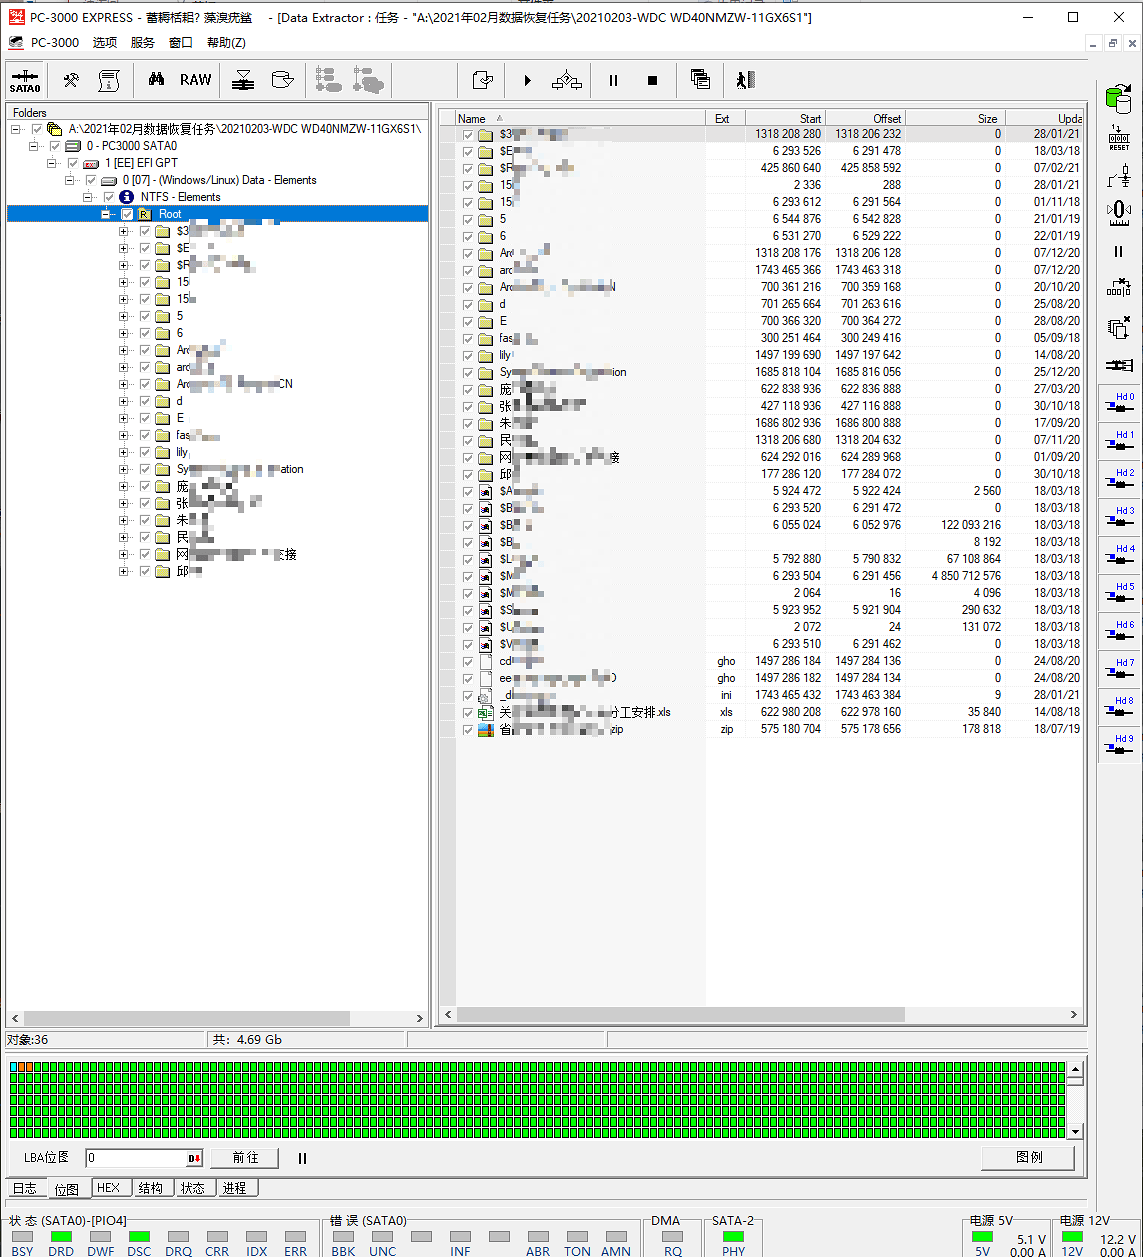Switch to the HEX tab
Viewport: 1143px width, 1257px height.
click(108, 1188)
